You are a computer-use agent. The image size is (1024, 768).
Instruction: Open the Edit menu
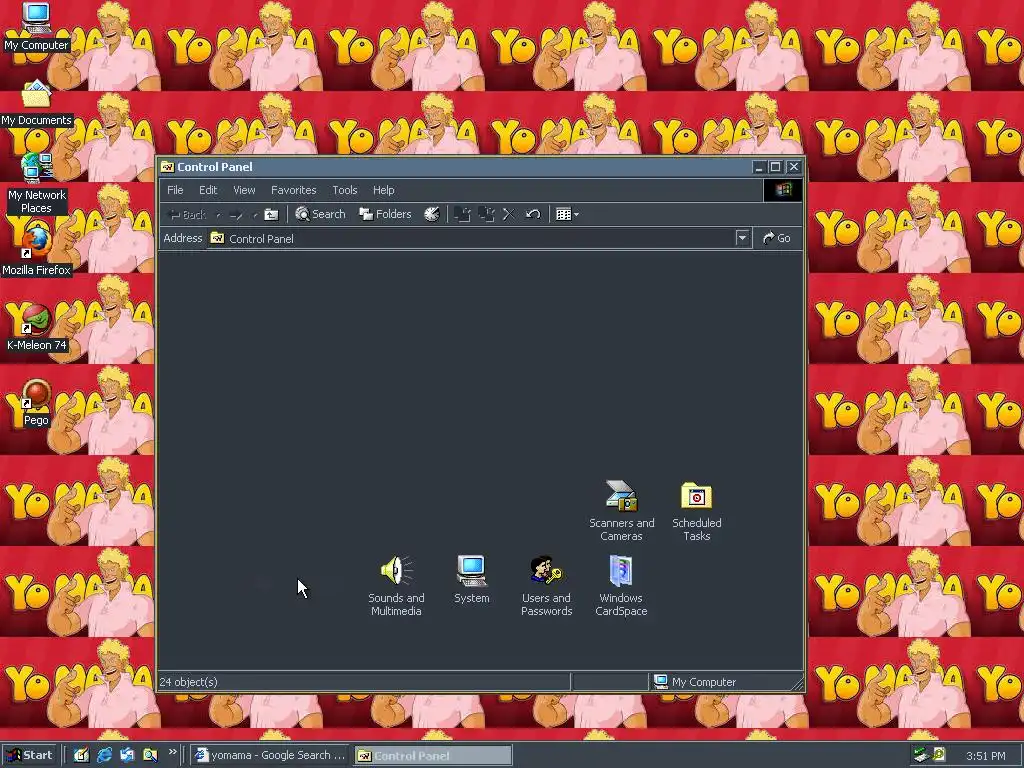coord(208,190)
